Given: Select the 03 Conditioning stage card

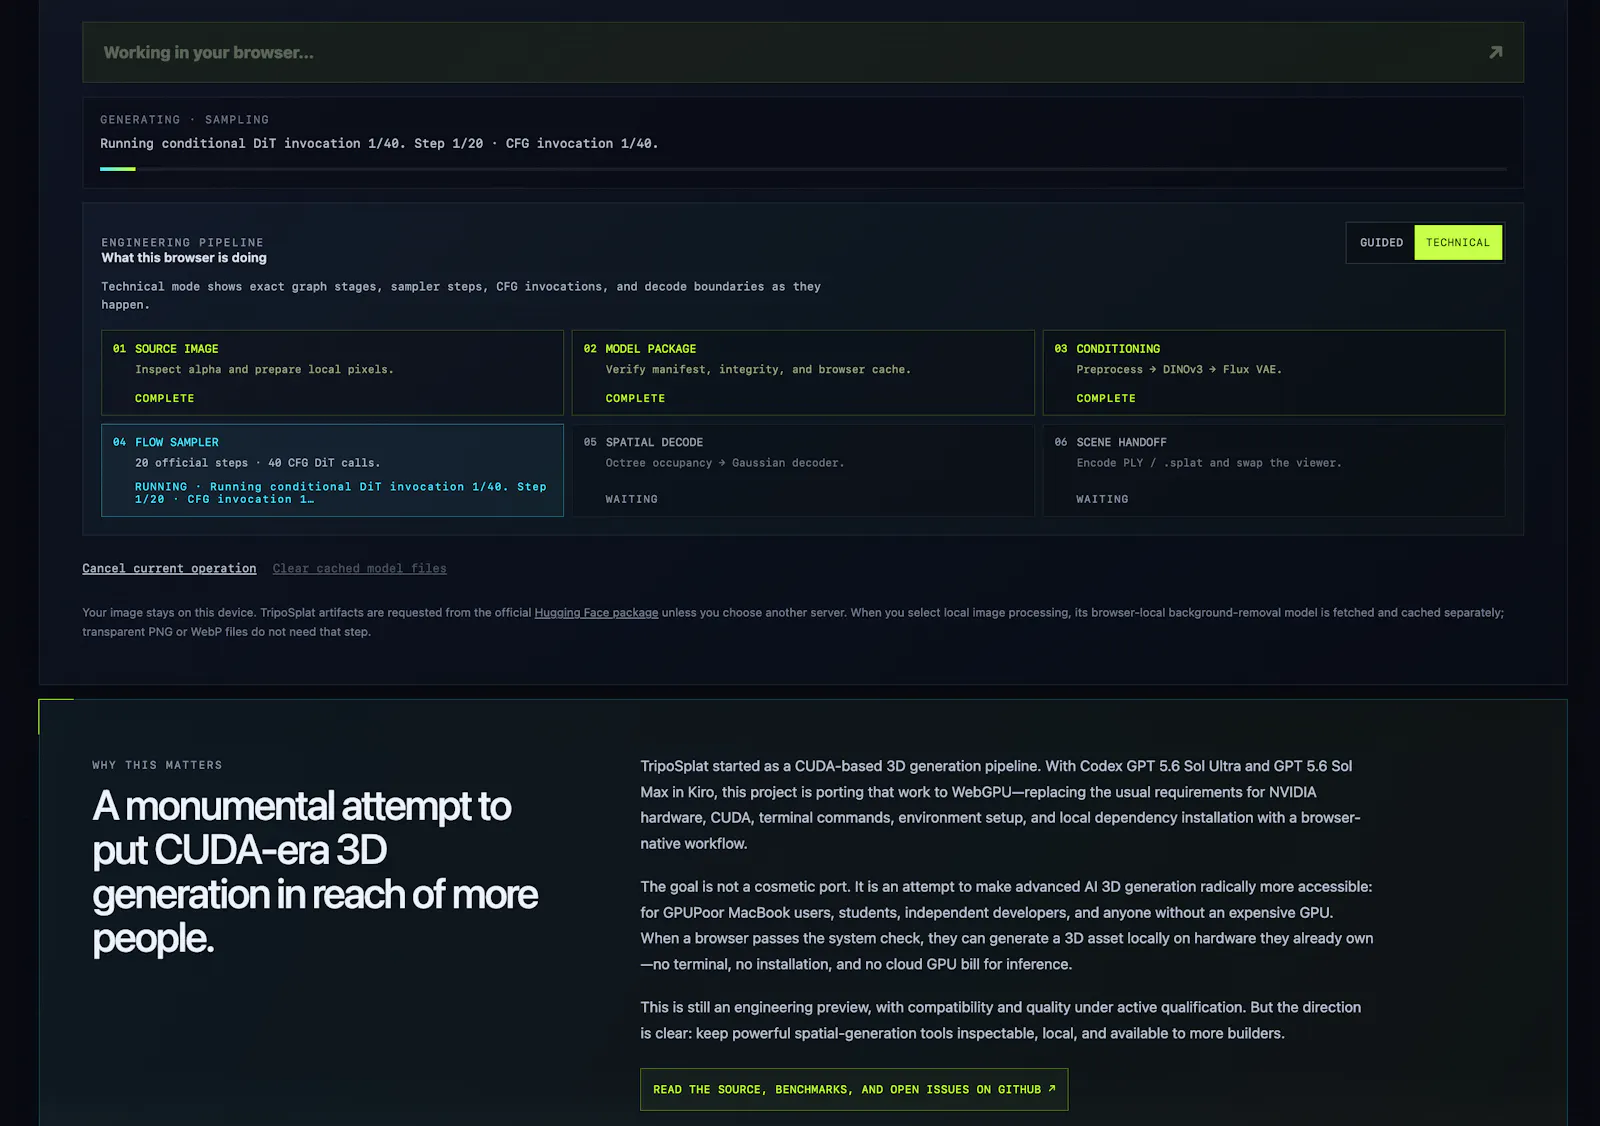Looking at the screenshot, I should (1274, 373).
